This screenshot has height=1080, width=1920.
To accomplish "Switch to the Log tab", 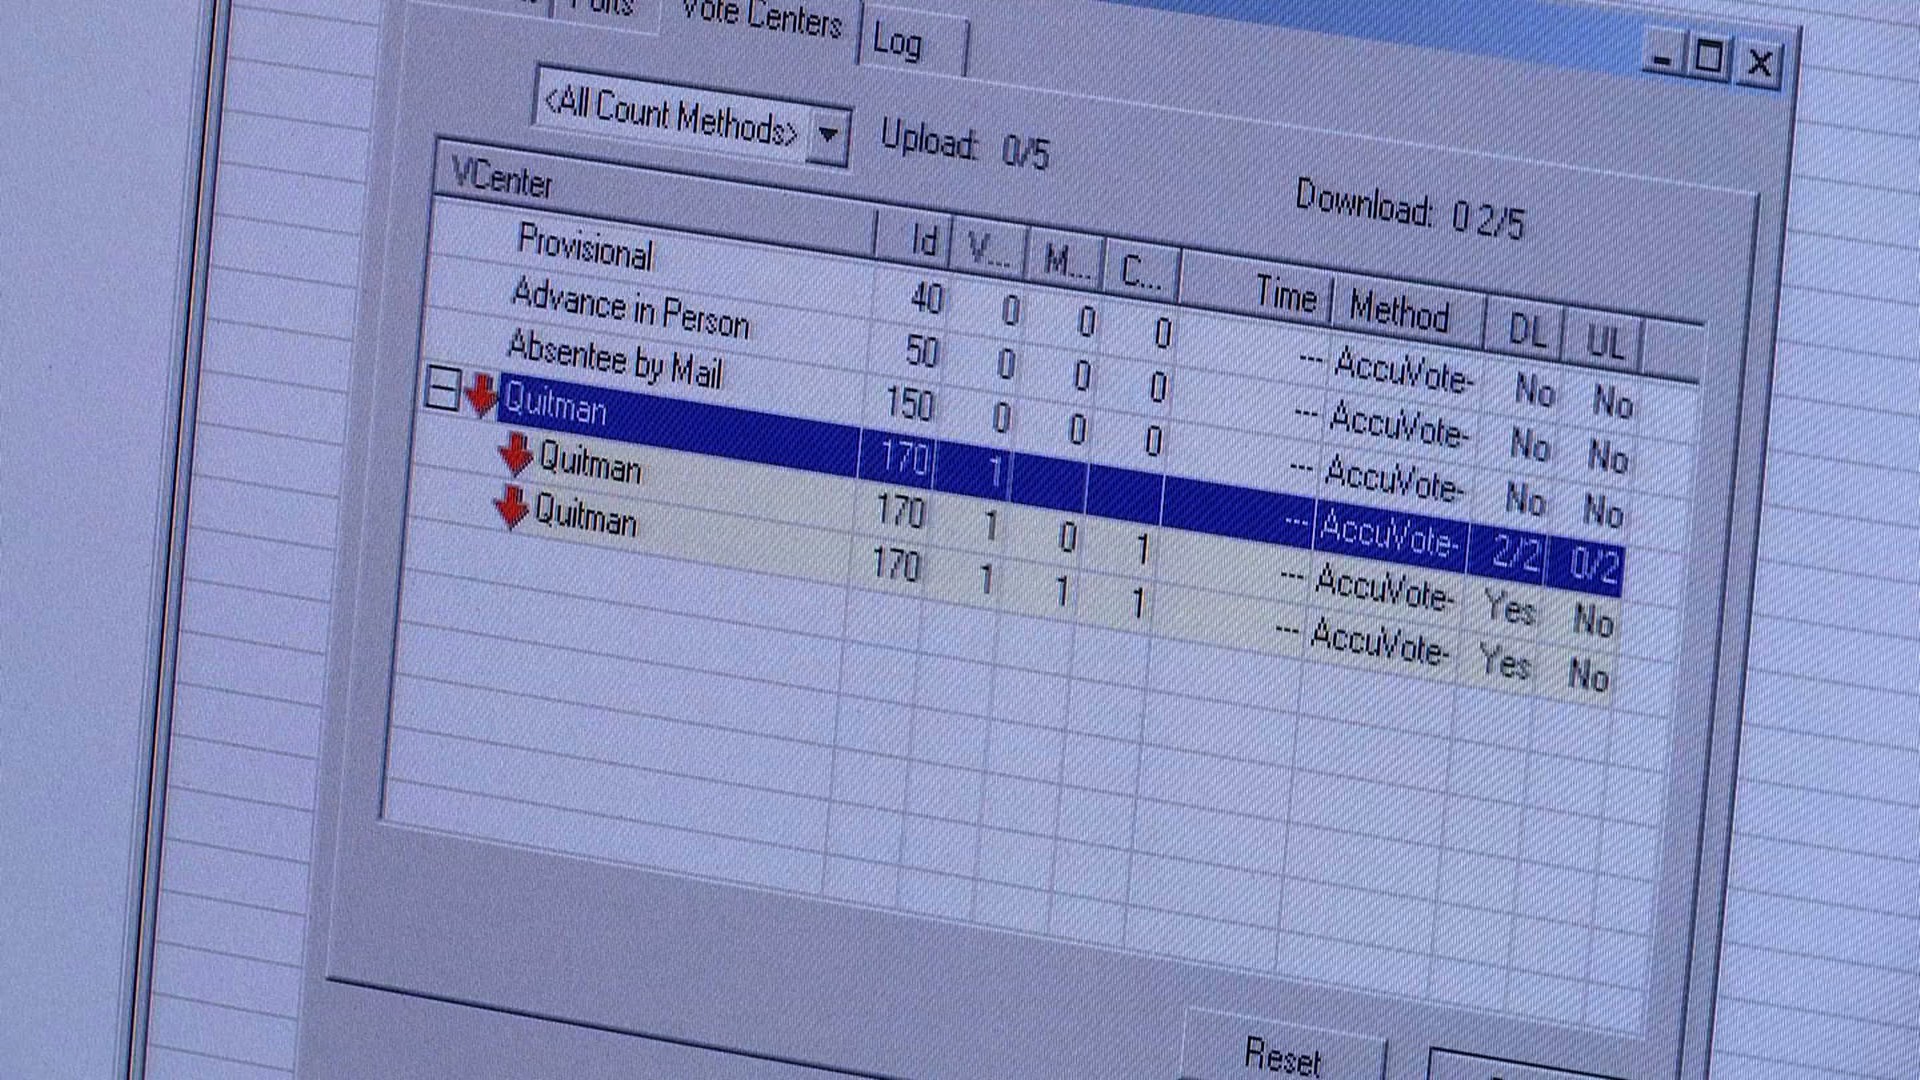I will click(x=899, y=44).
